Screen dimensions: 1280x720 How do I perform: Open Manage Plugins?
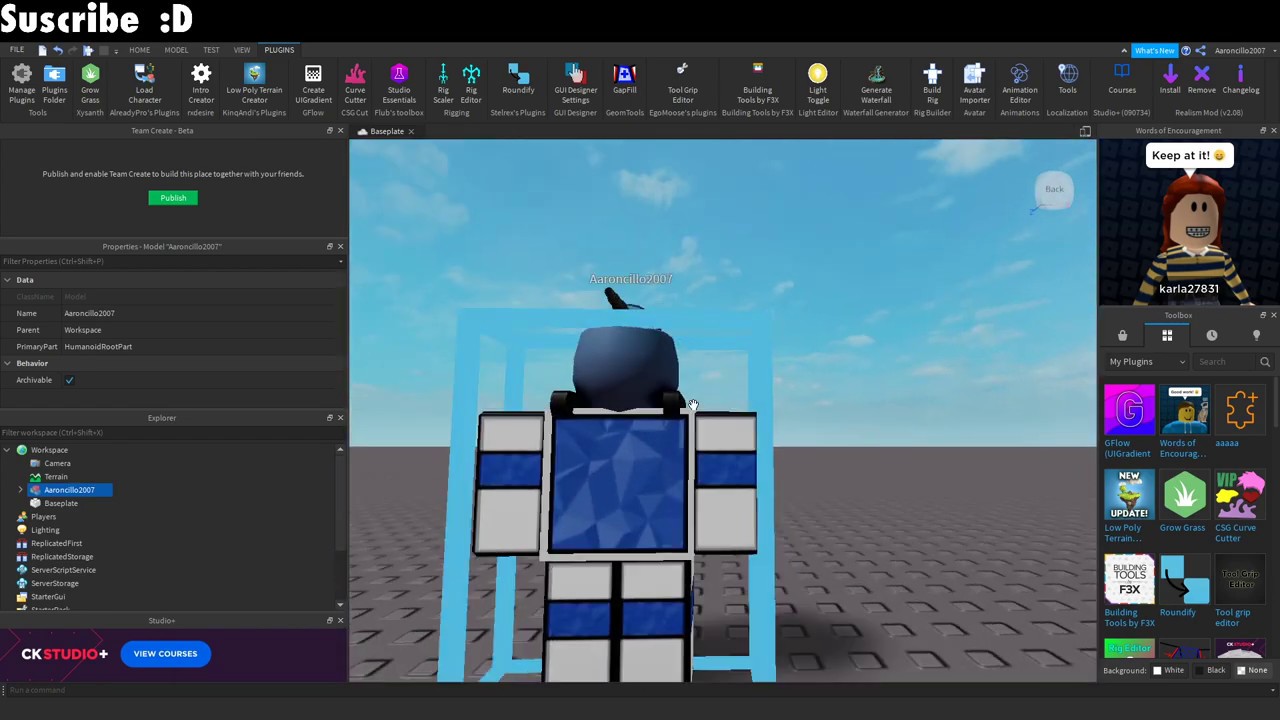[21, 83]
